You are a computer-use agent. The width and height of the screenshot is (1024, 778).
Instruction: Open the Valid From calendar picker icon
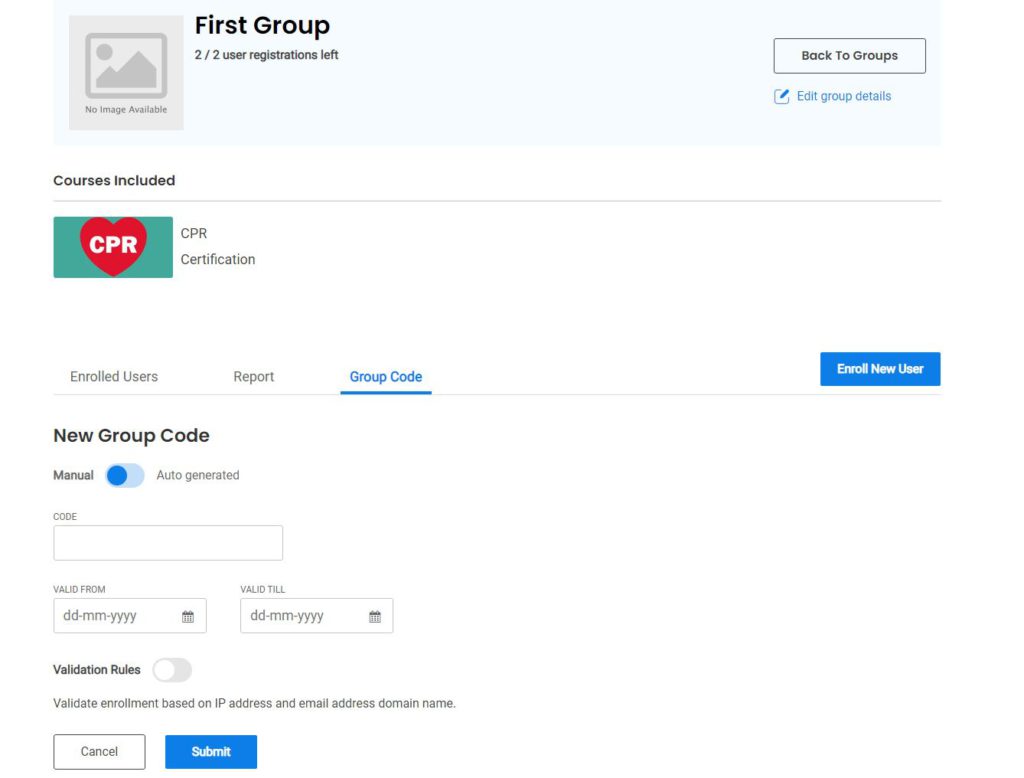point(188,616)
